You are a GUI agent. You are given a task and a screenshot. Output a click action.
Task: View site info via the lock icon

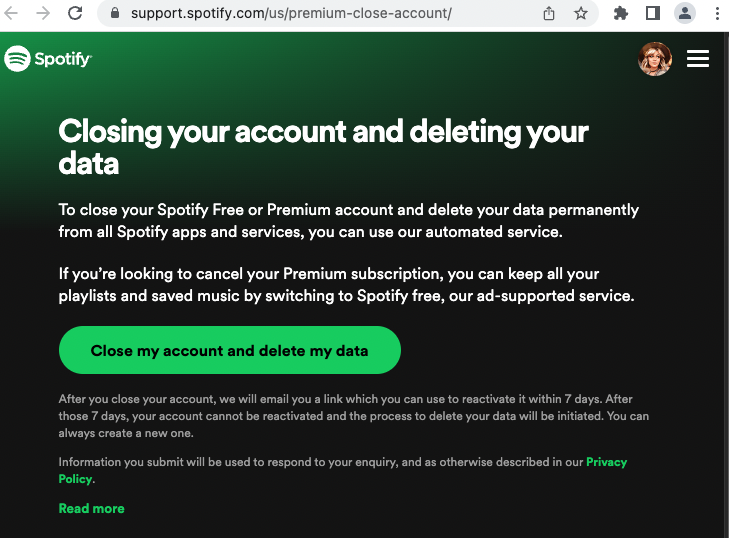coord(113,14)
